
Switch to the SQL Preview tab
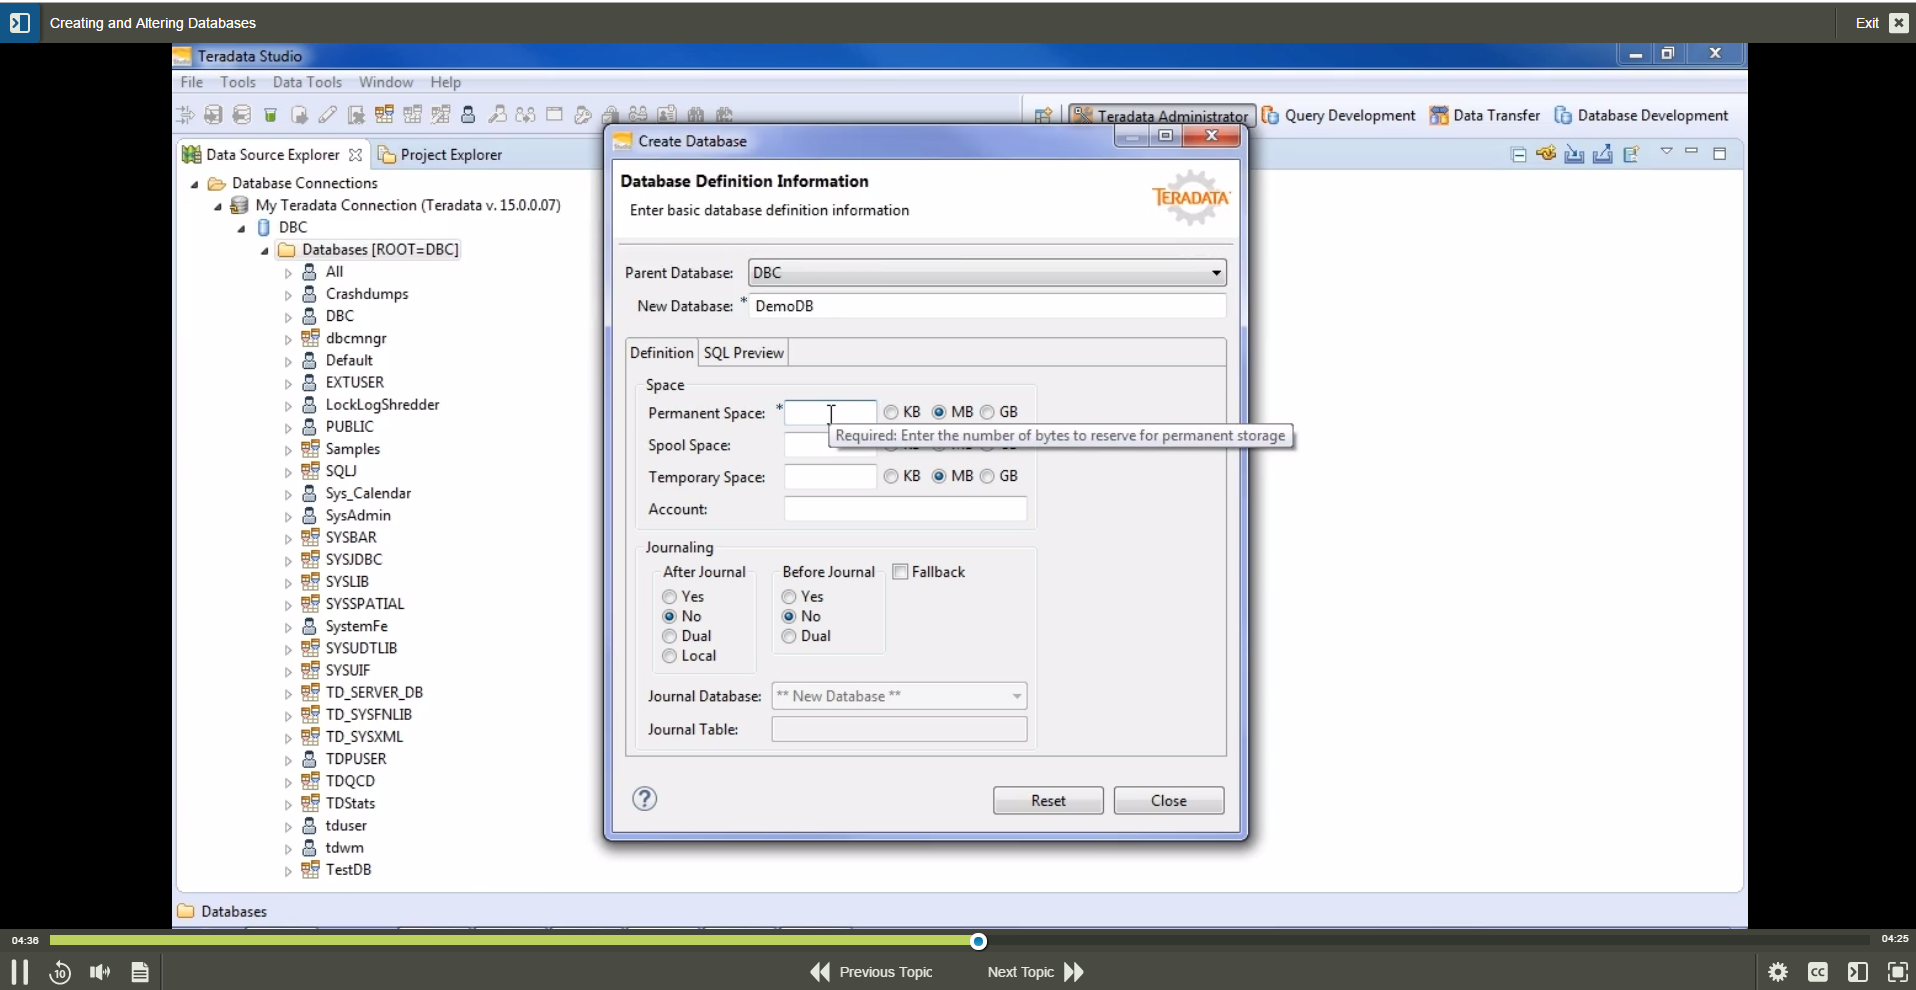click(x=743, y=352)
